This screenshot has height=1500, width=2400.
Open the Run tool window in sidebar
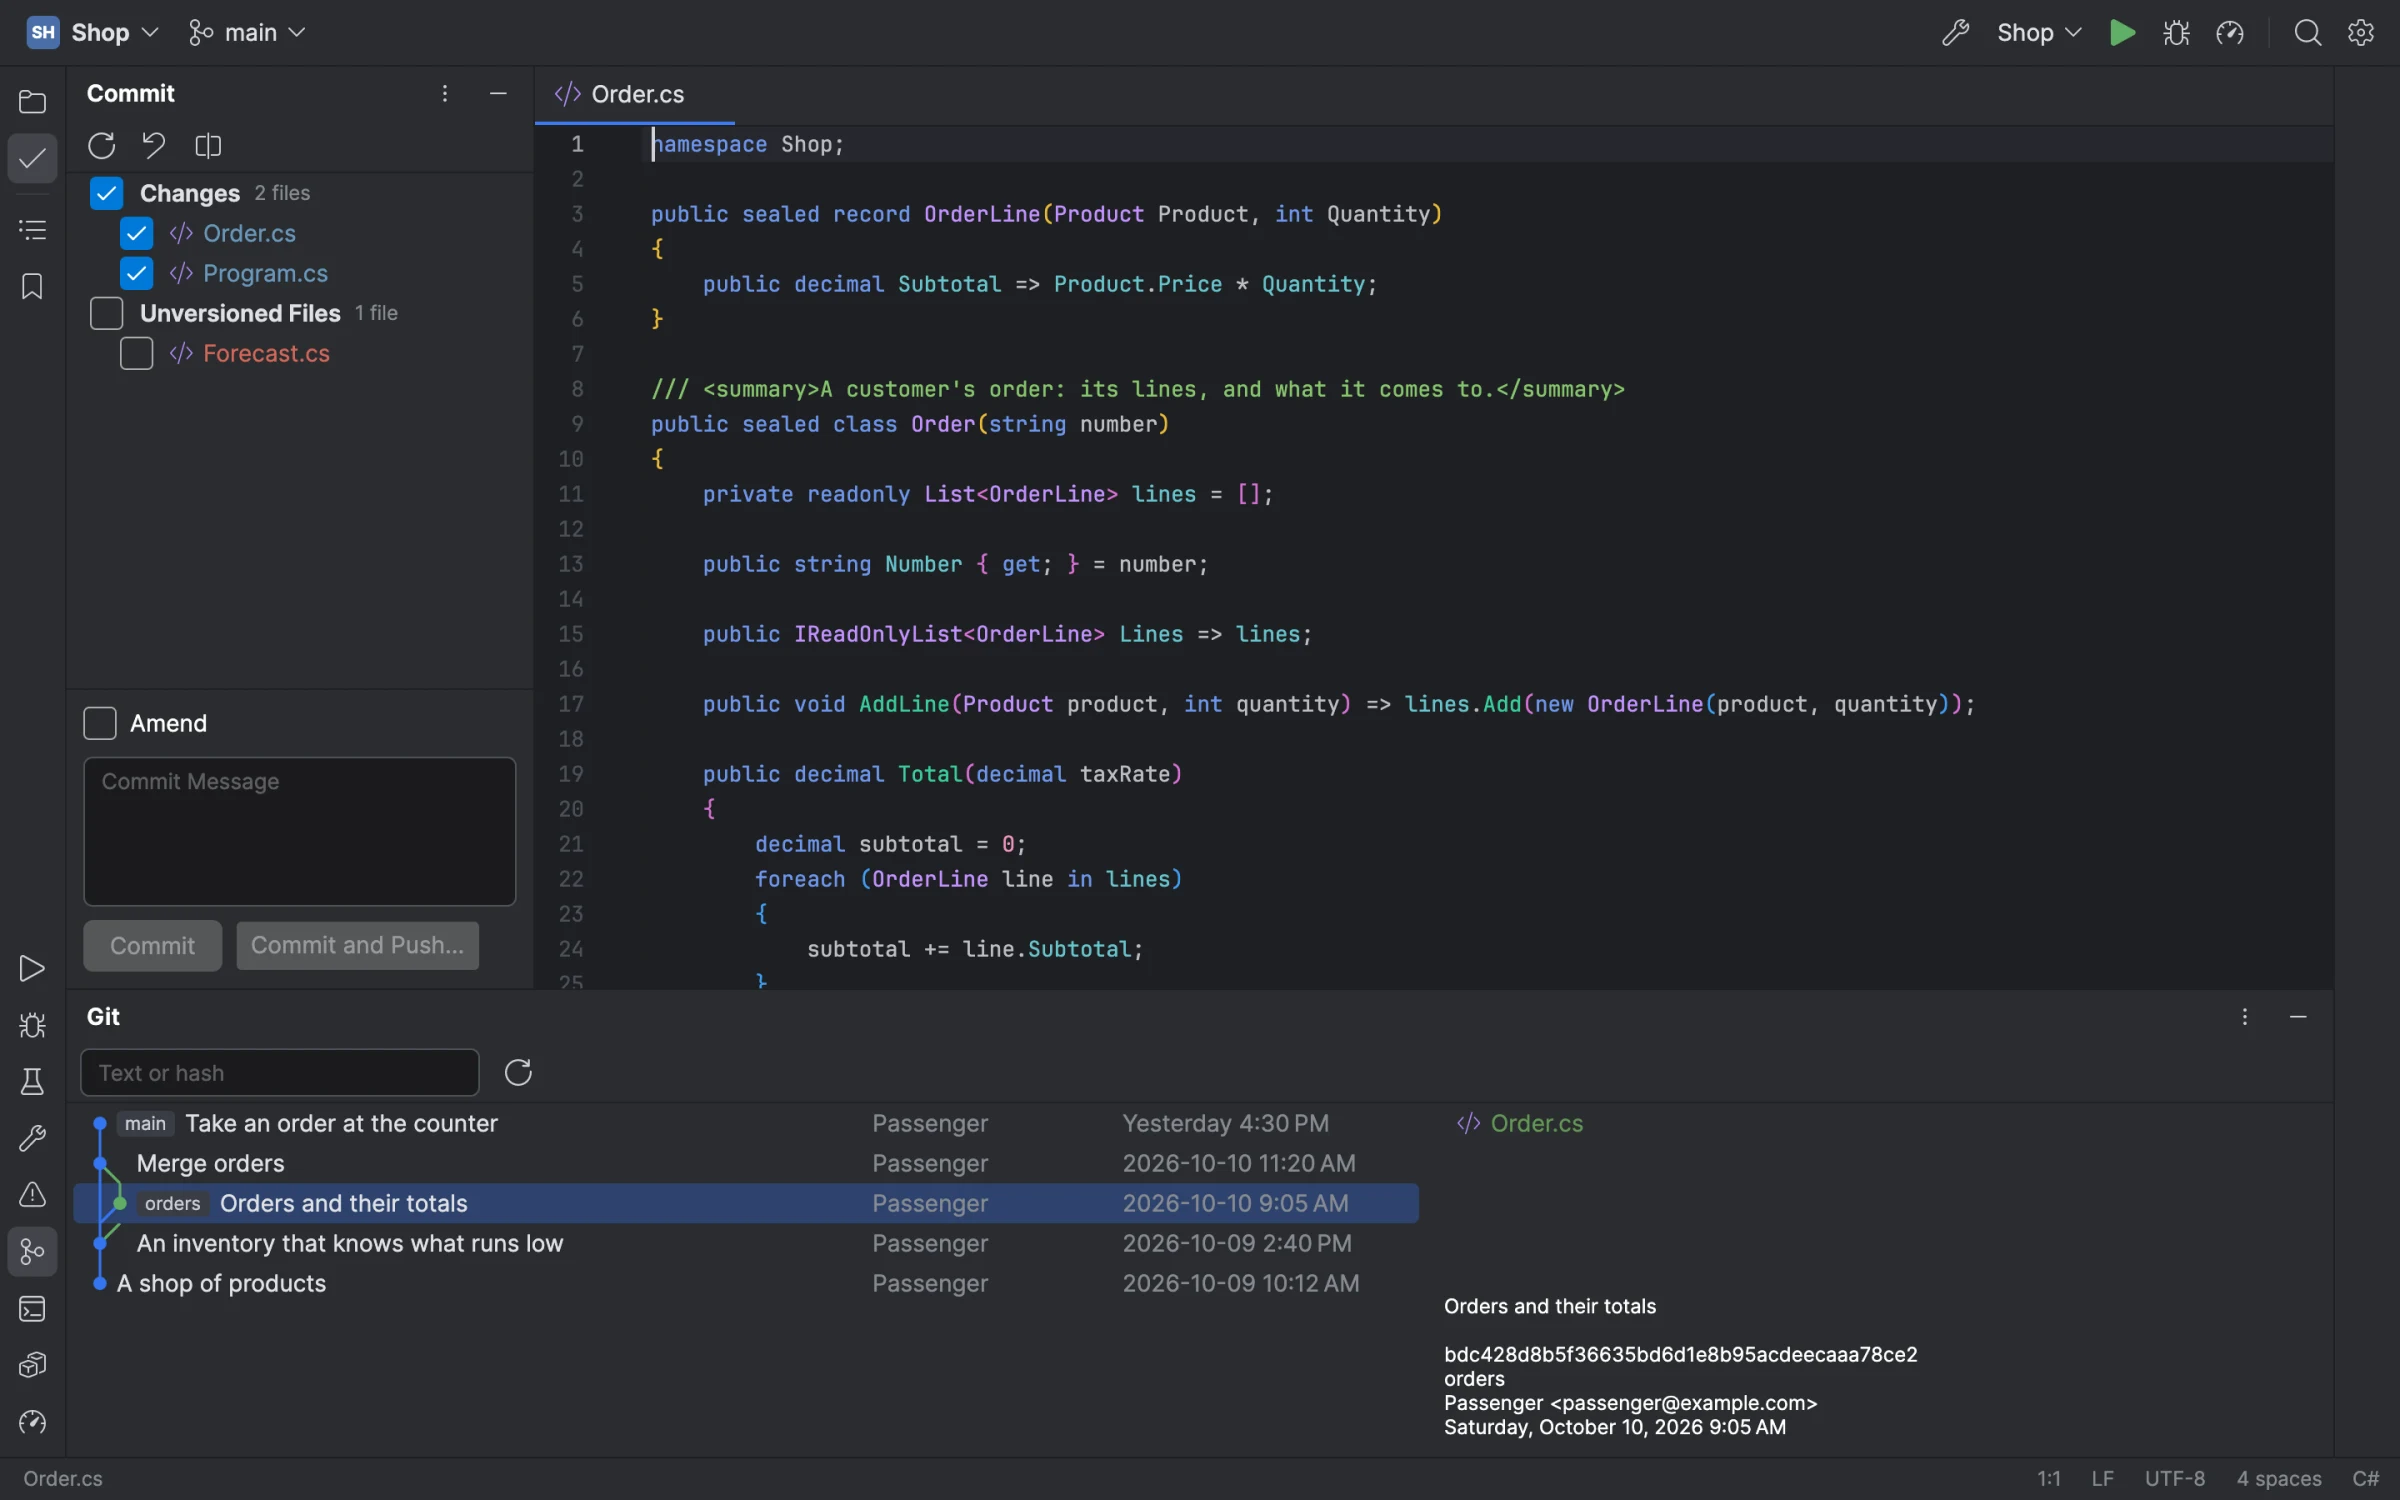pyautogui.click(x=32, y=968)
